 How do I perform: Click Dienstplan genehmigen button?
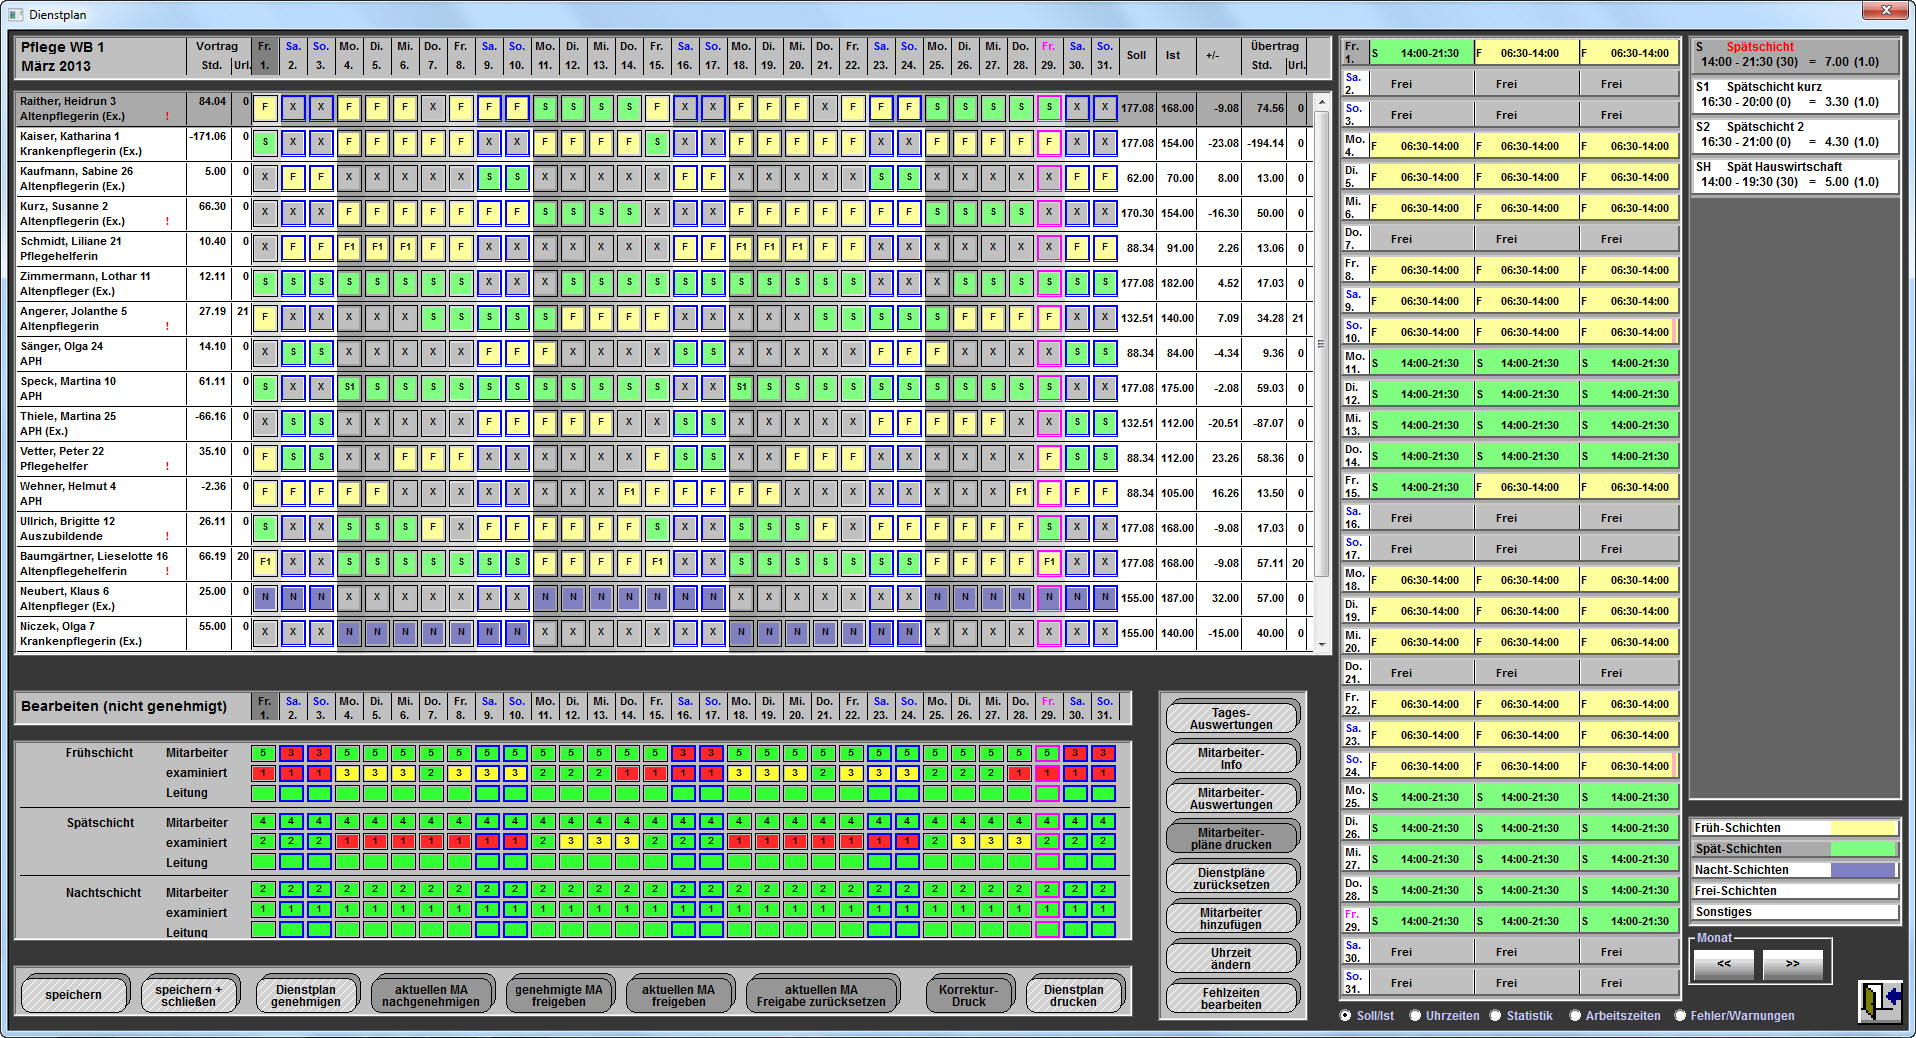(306, 995)
